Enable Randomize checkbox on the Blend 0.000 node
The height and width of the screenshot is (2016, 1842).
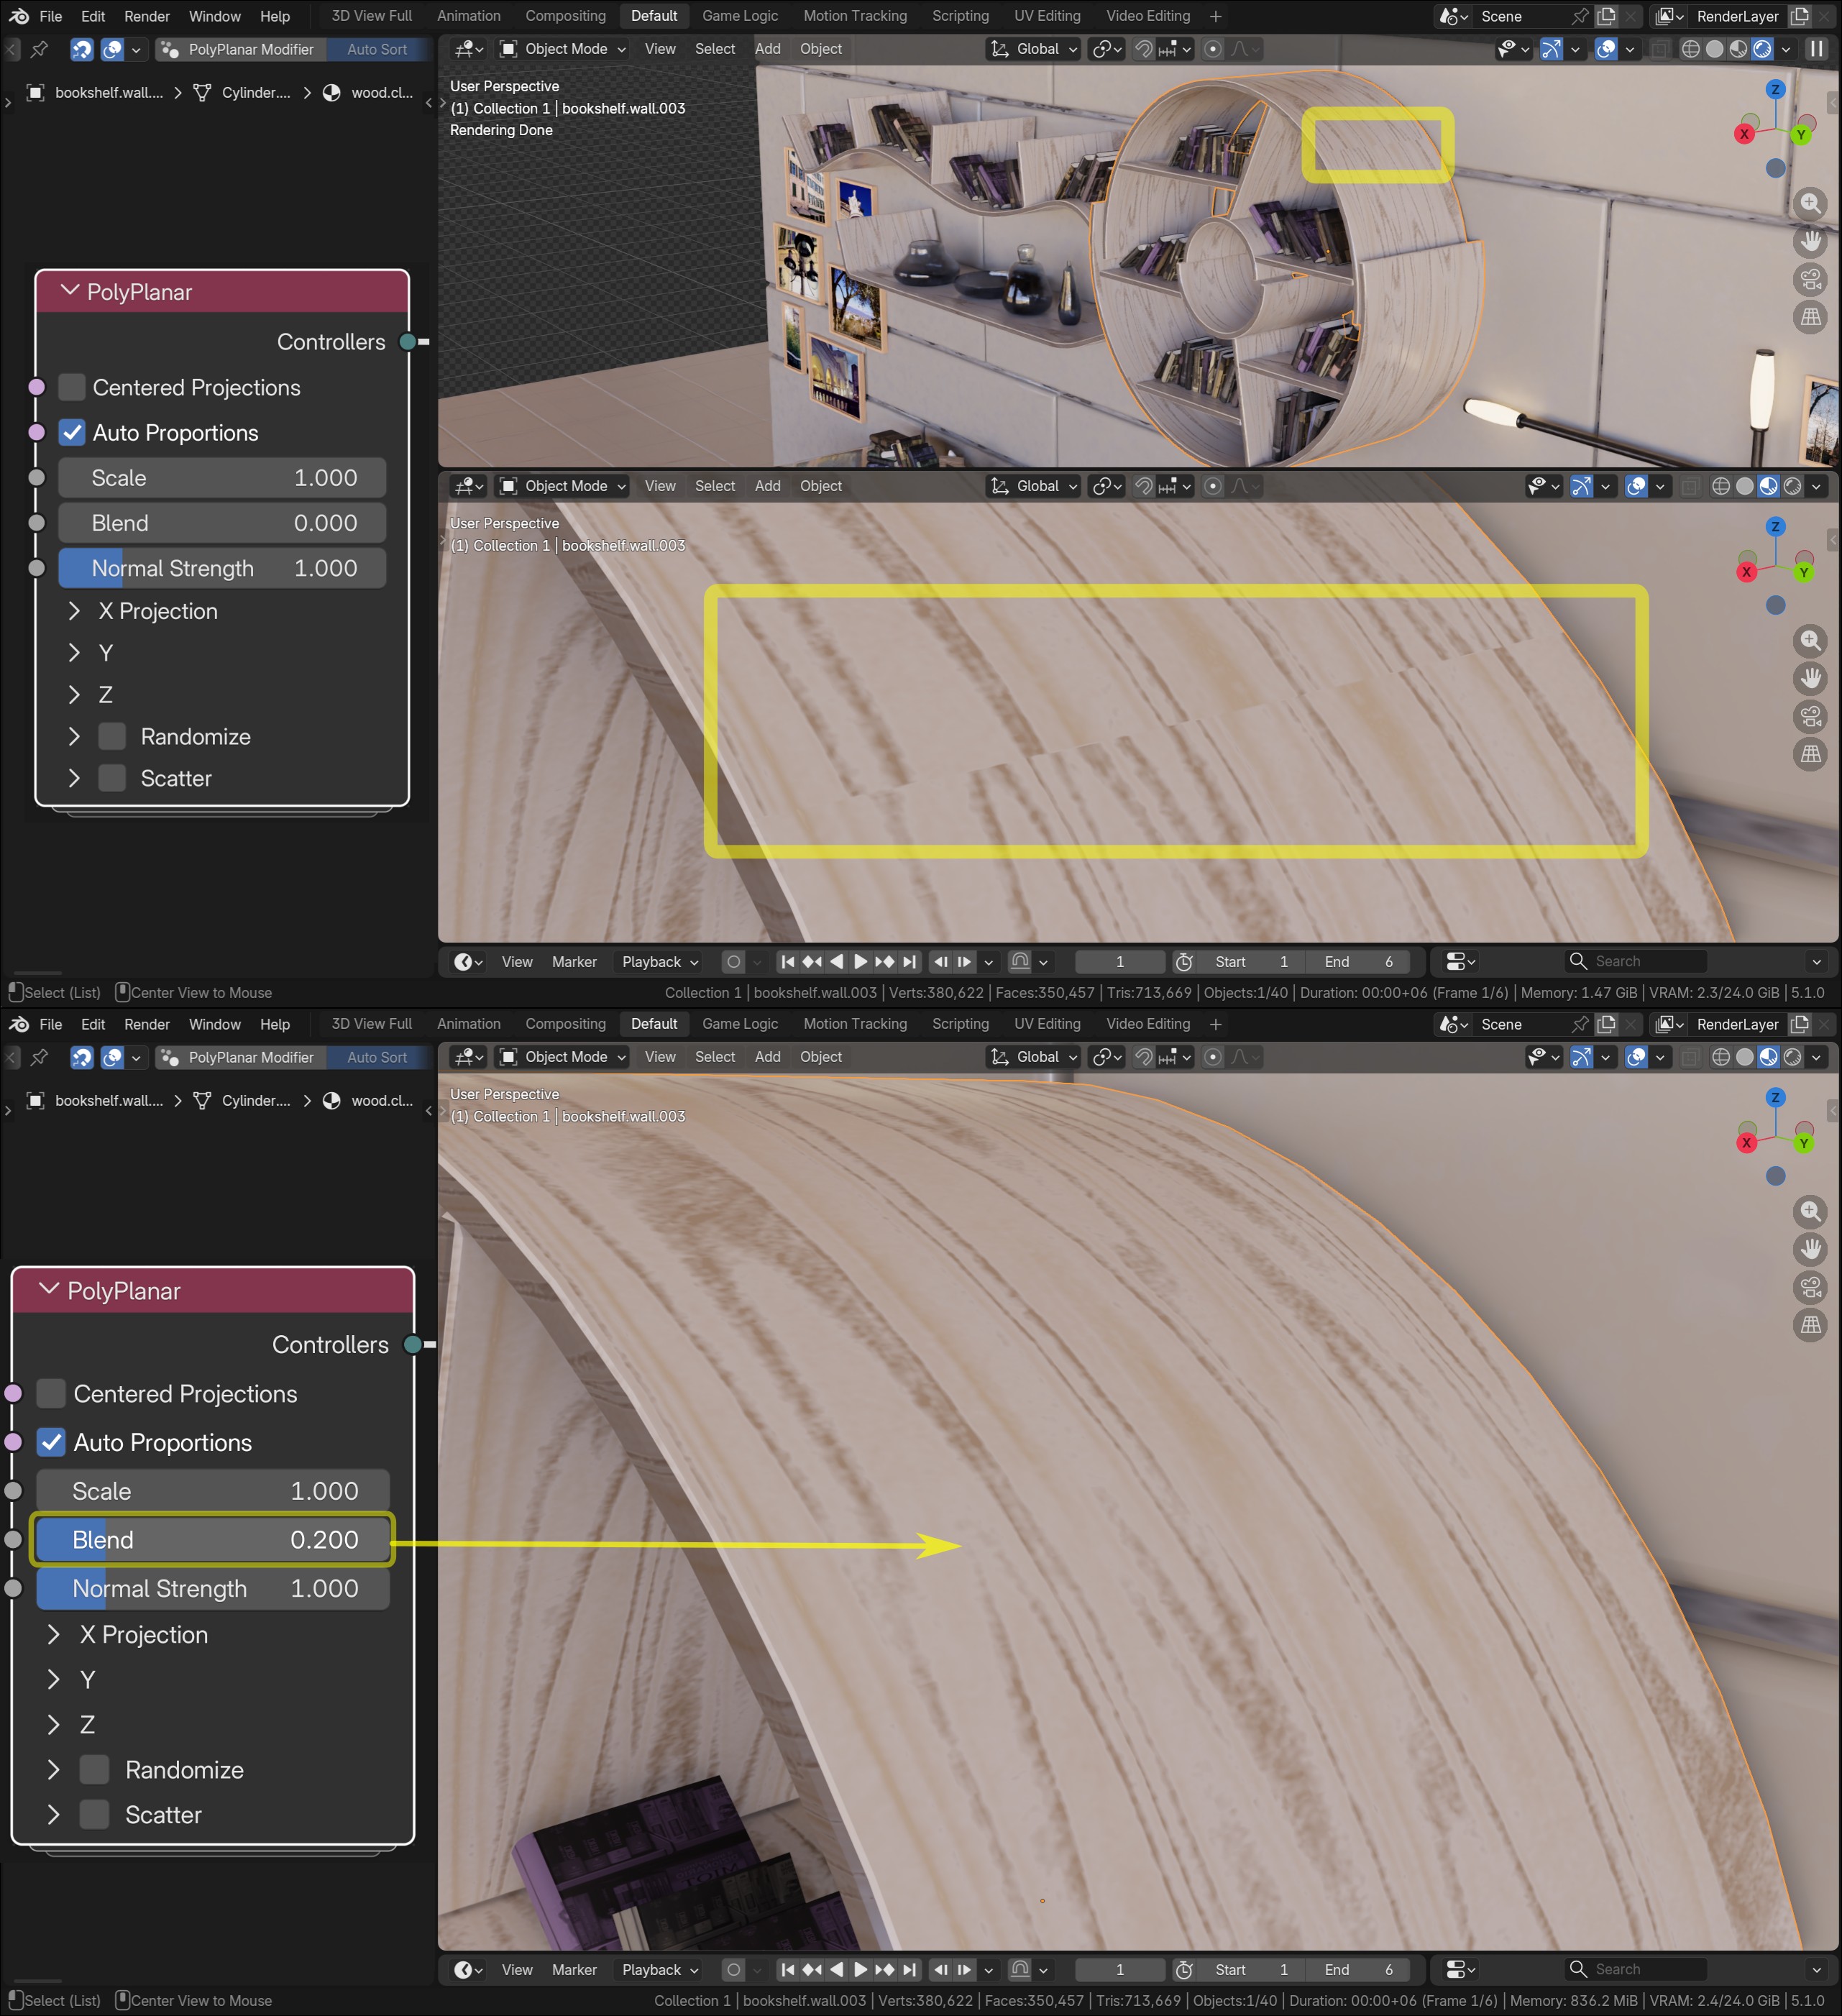112,737
